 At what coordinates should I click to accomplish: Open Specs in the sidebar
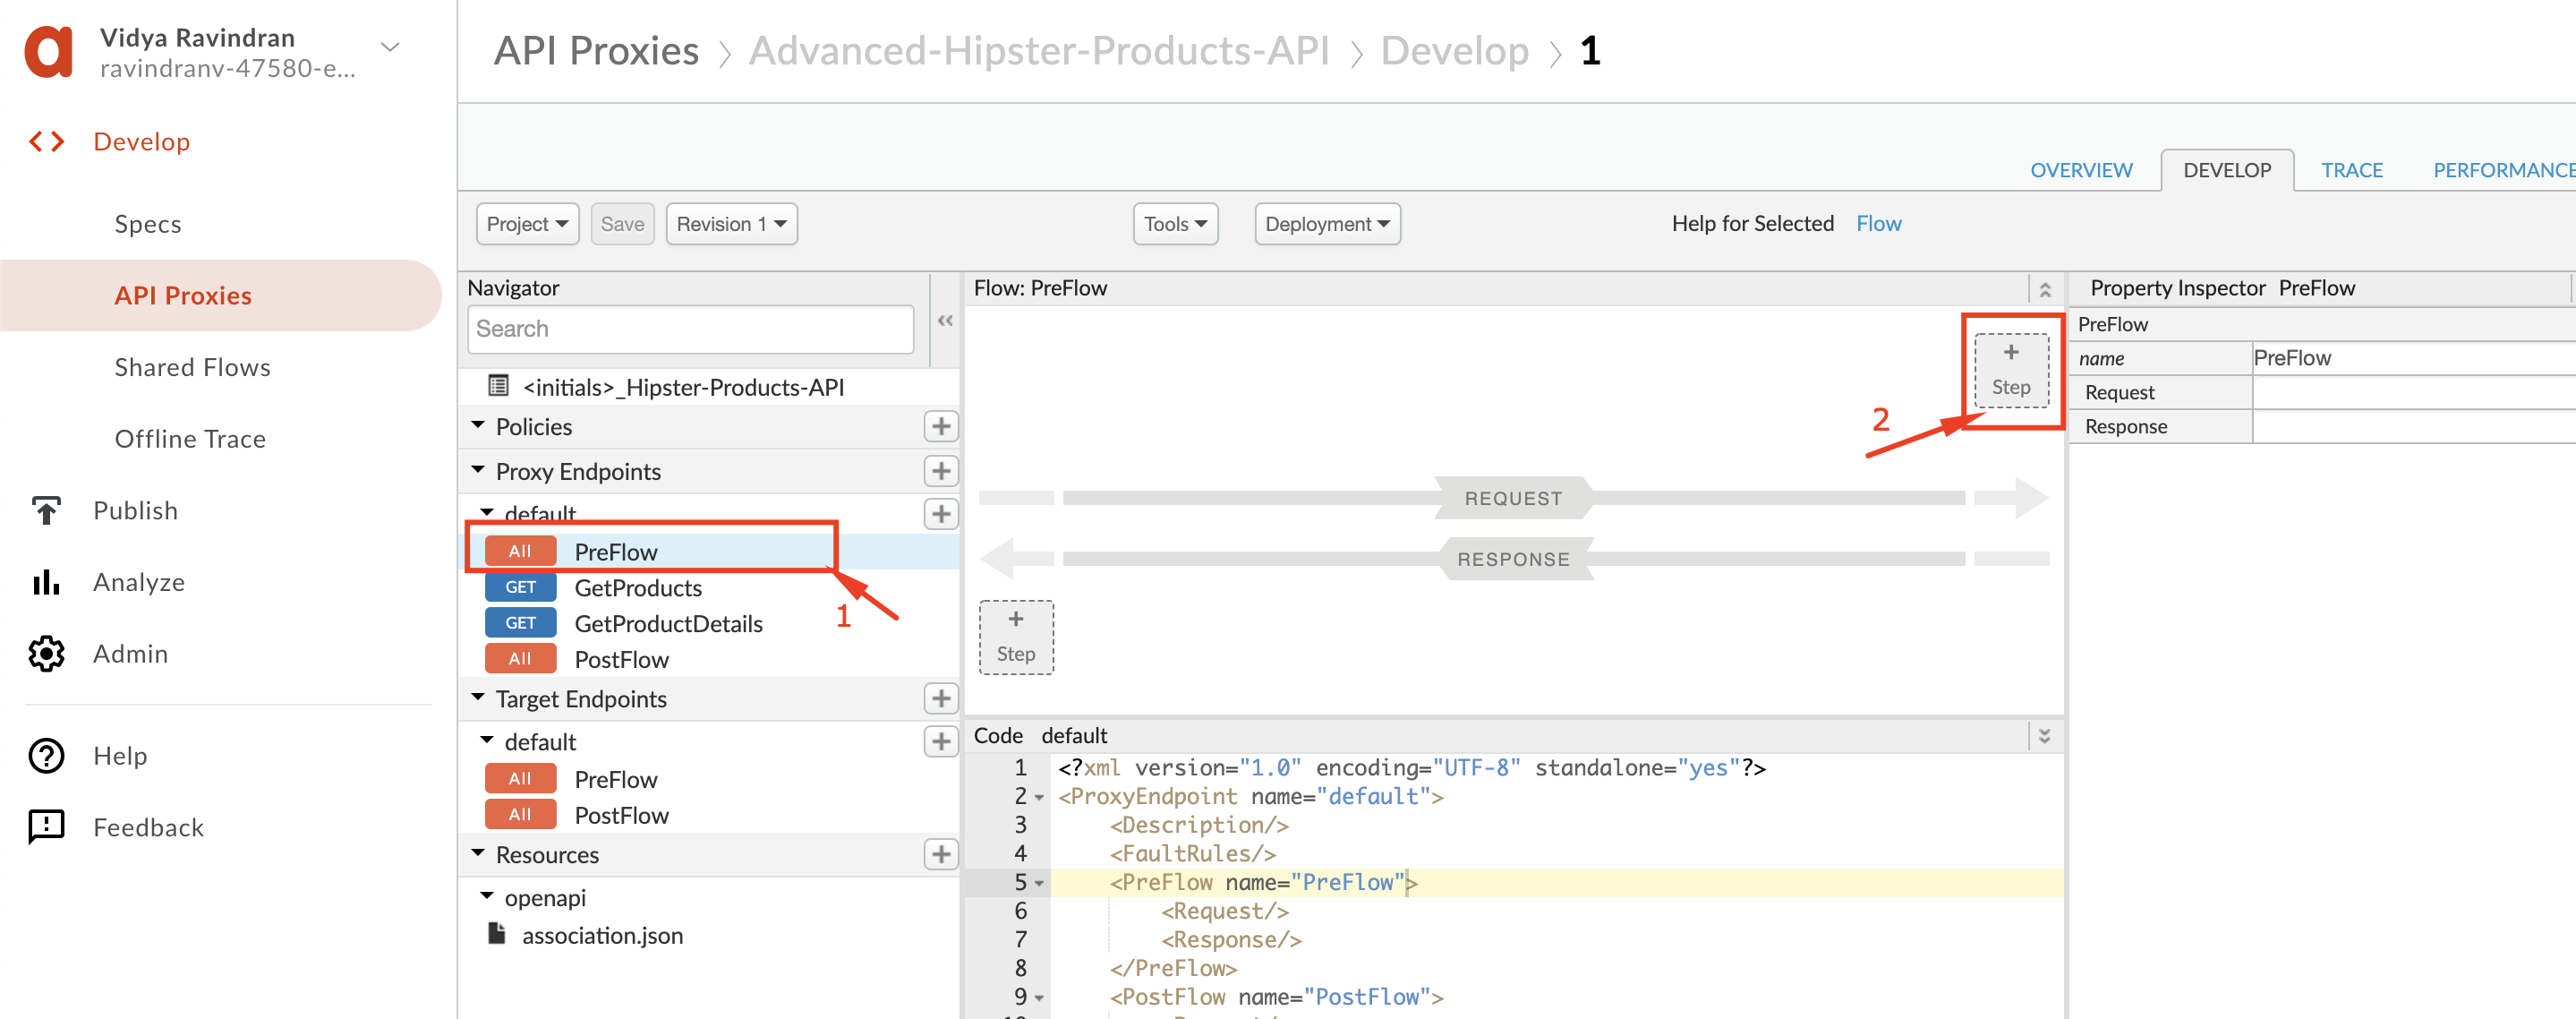click(x=148, y=224)
